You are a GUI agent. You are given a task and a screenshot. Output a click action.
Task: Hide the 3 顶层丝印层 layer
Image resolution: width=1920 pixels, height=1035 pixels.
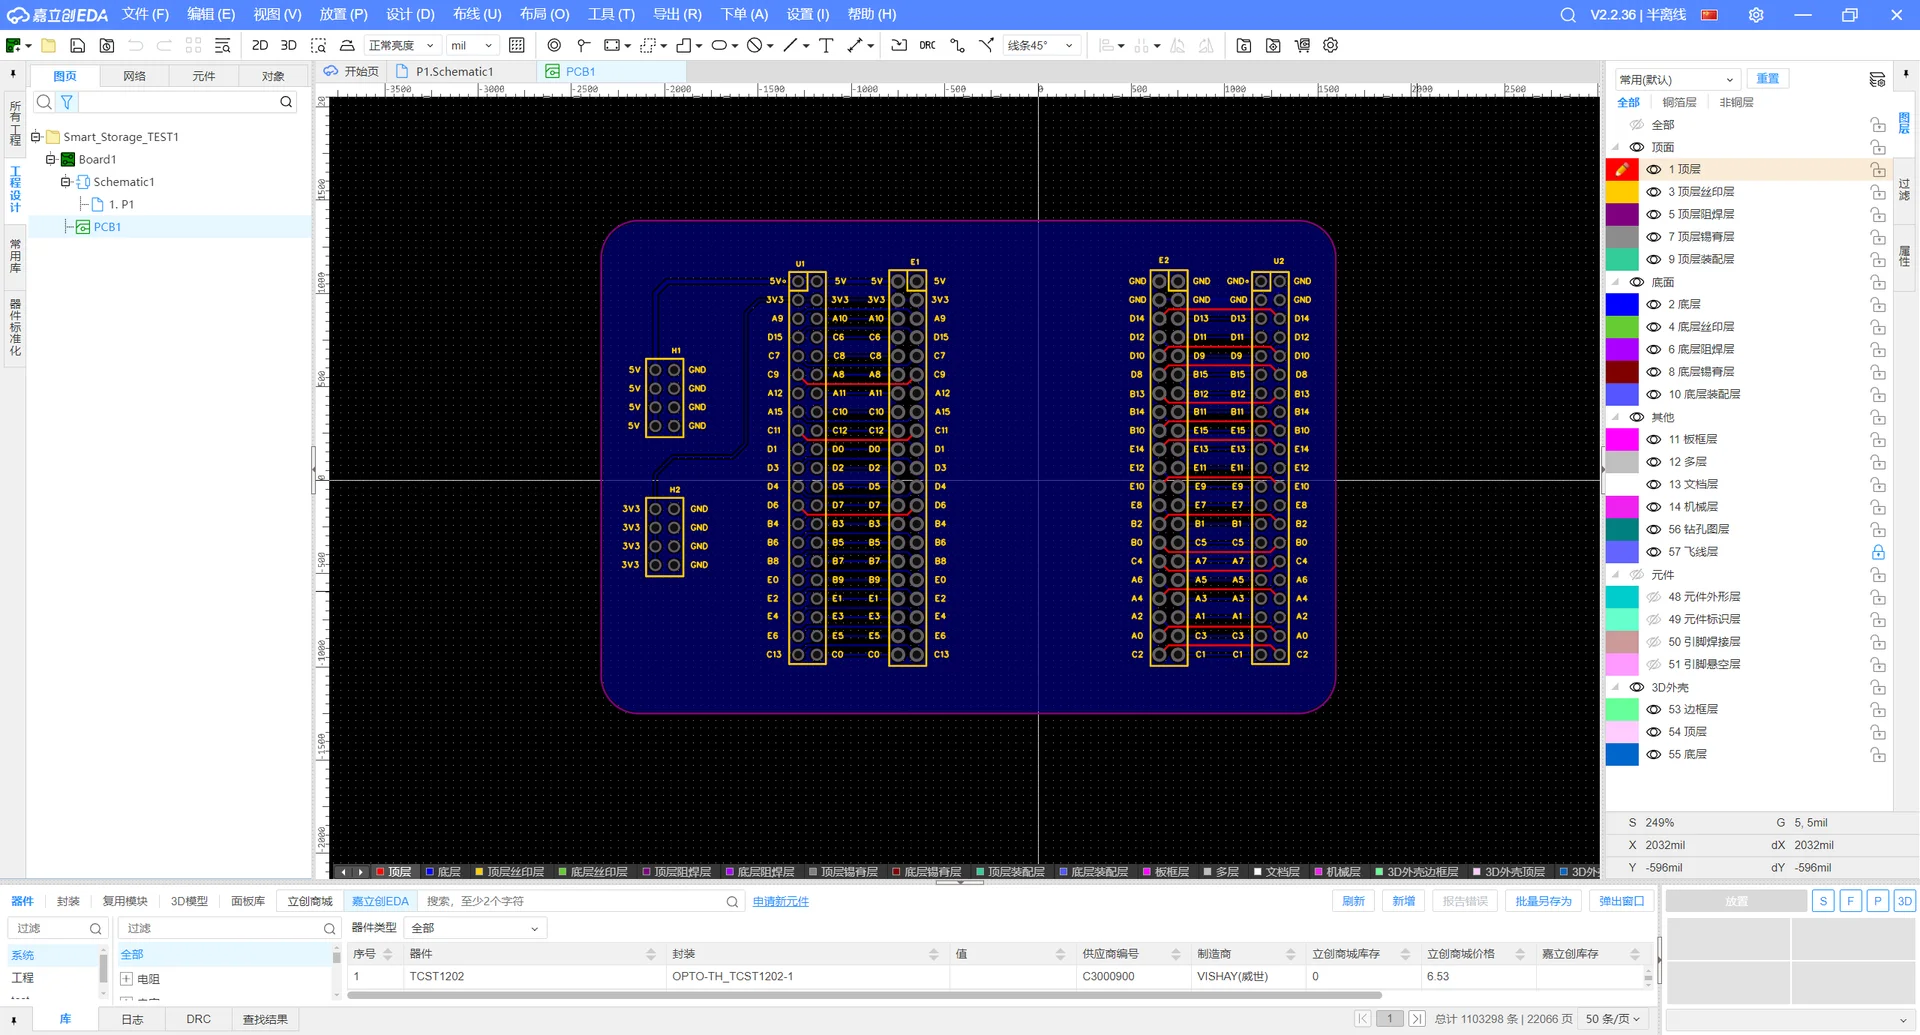pos(1653,192)
